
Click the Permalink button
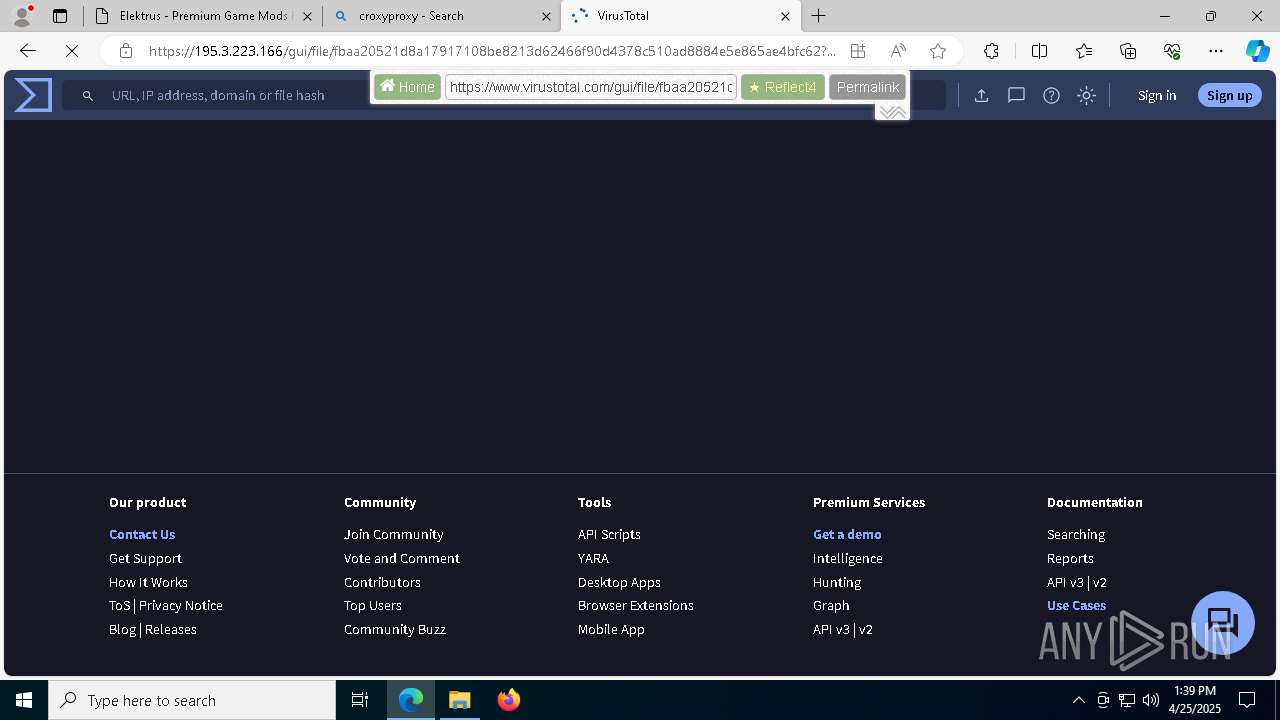click(868, 87)
